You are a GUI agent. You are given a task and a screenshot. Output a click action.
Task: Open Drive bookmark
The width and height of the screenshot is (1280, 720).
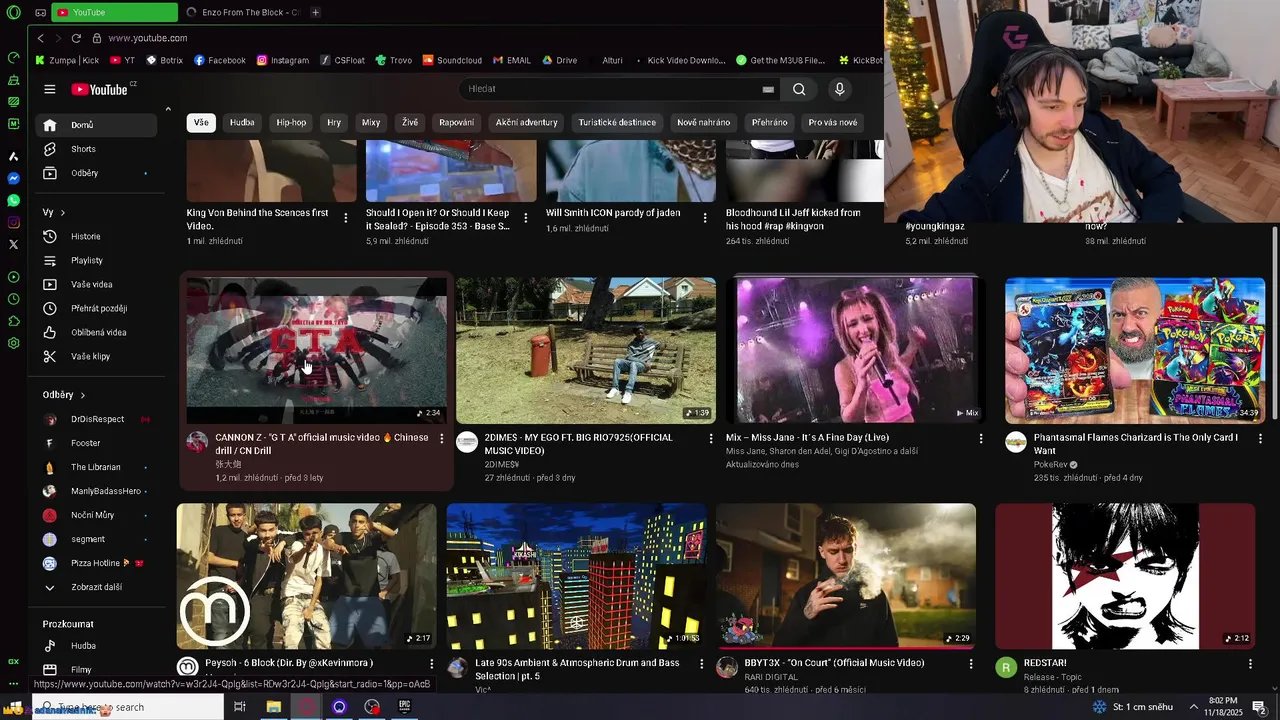(x=559, y=60)
